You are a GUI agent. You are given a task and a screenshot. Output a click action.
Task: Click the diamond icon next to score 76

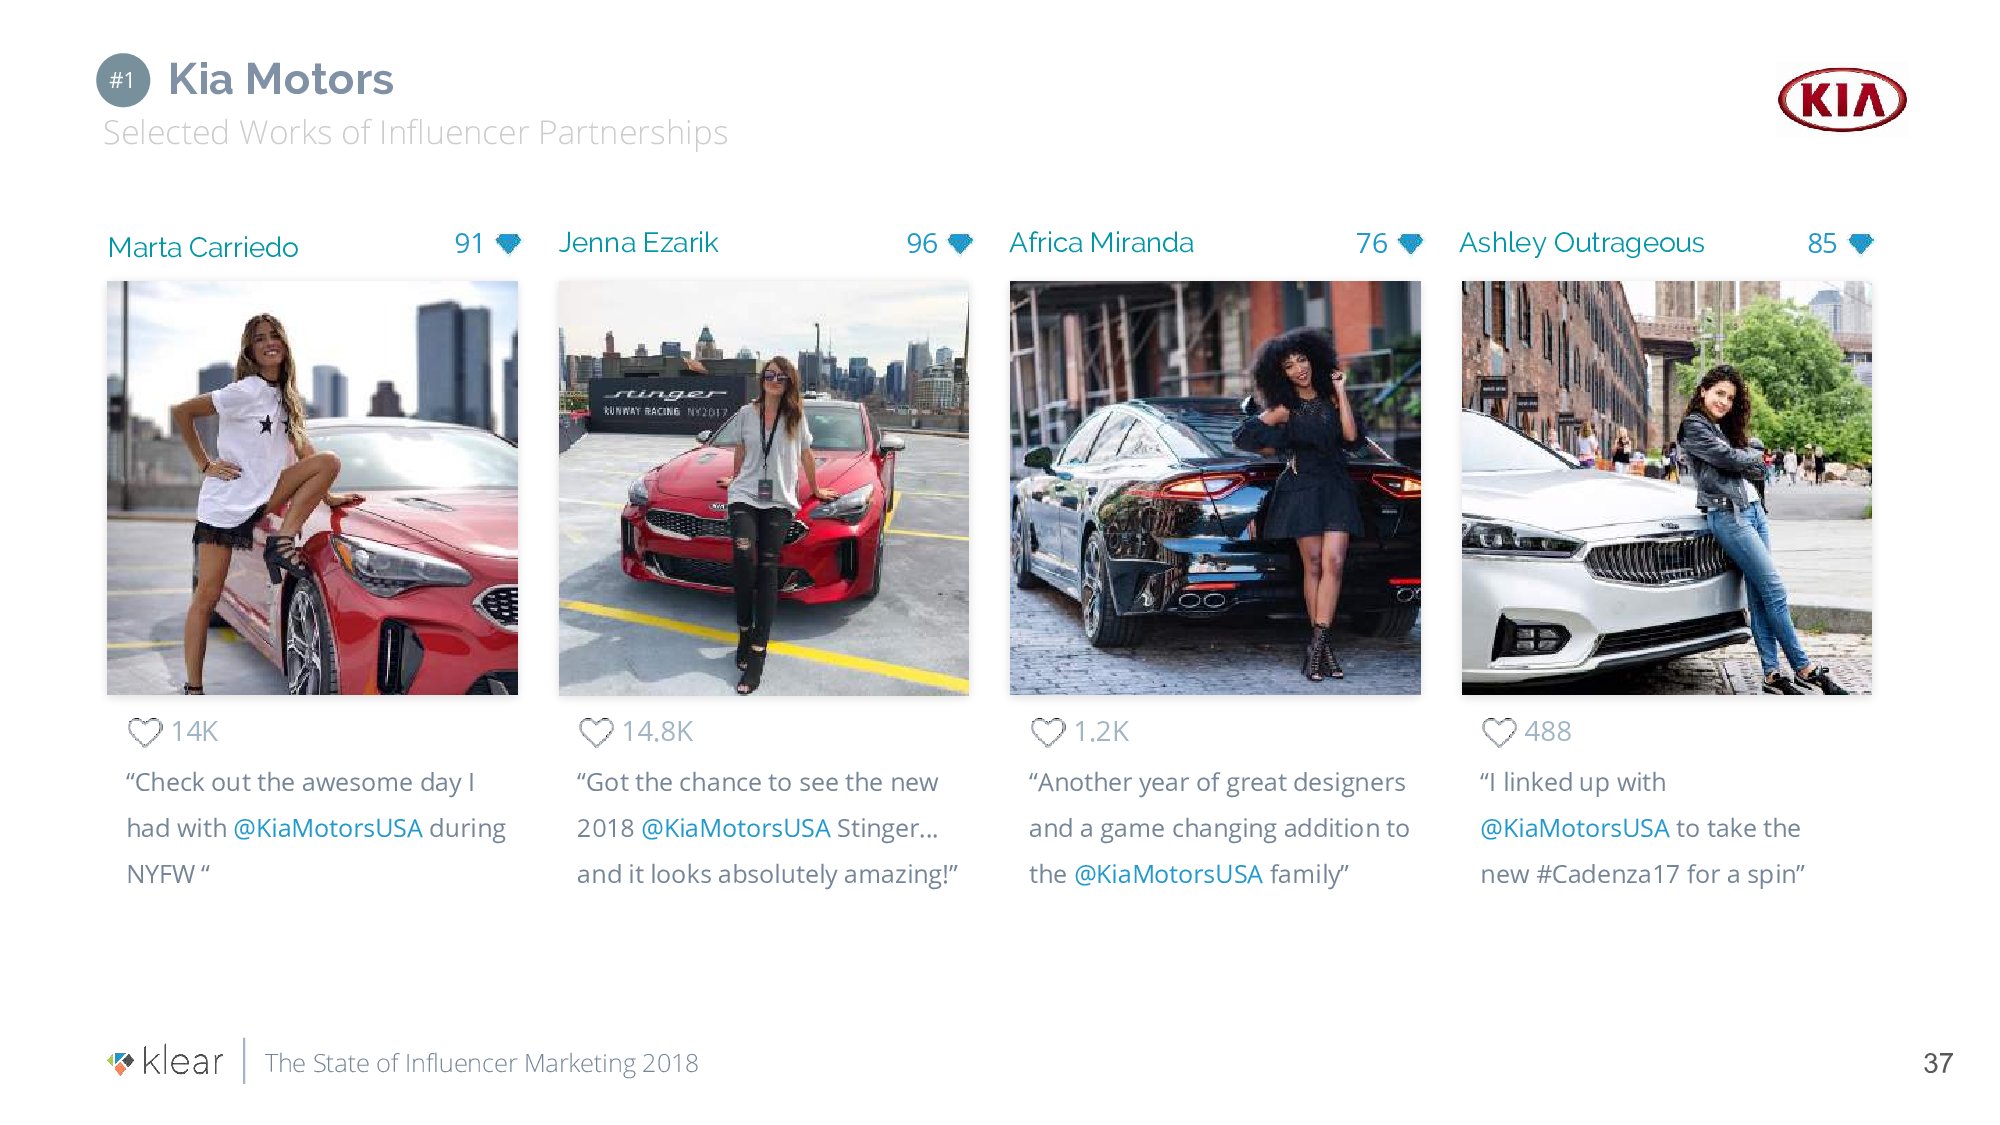1410,243
